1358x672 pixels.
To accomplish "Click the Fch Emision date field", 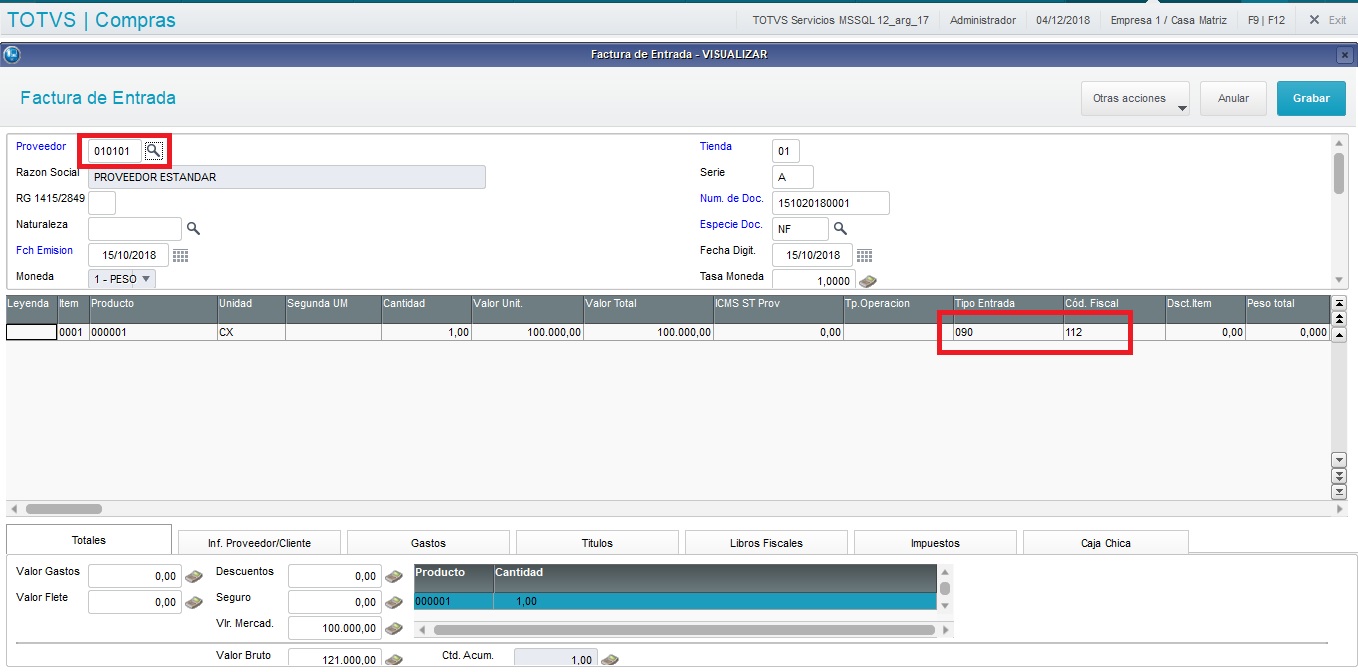I will coord(129,255).
